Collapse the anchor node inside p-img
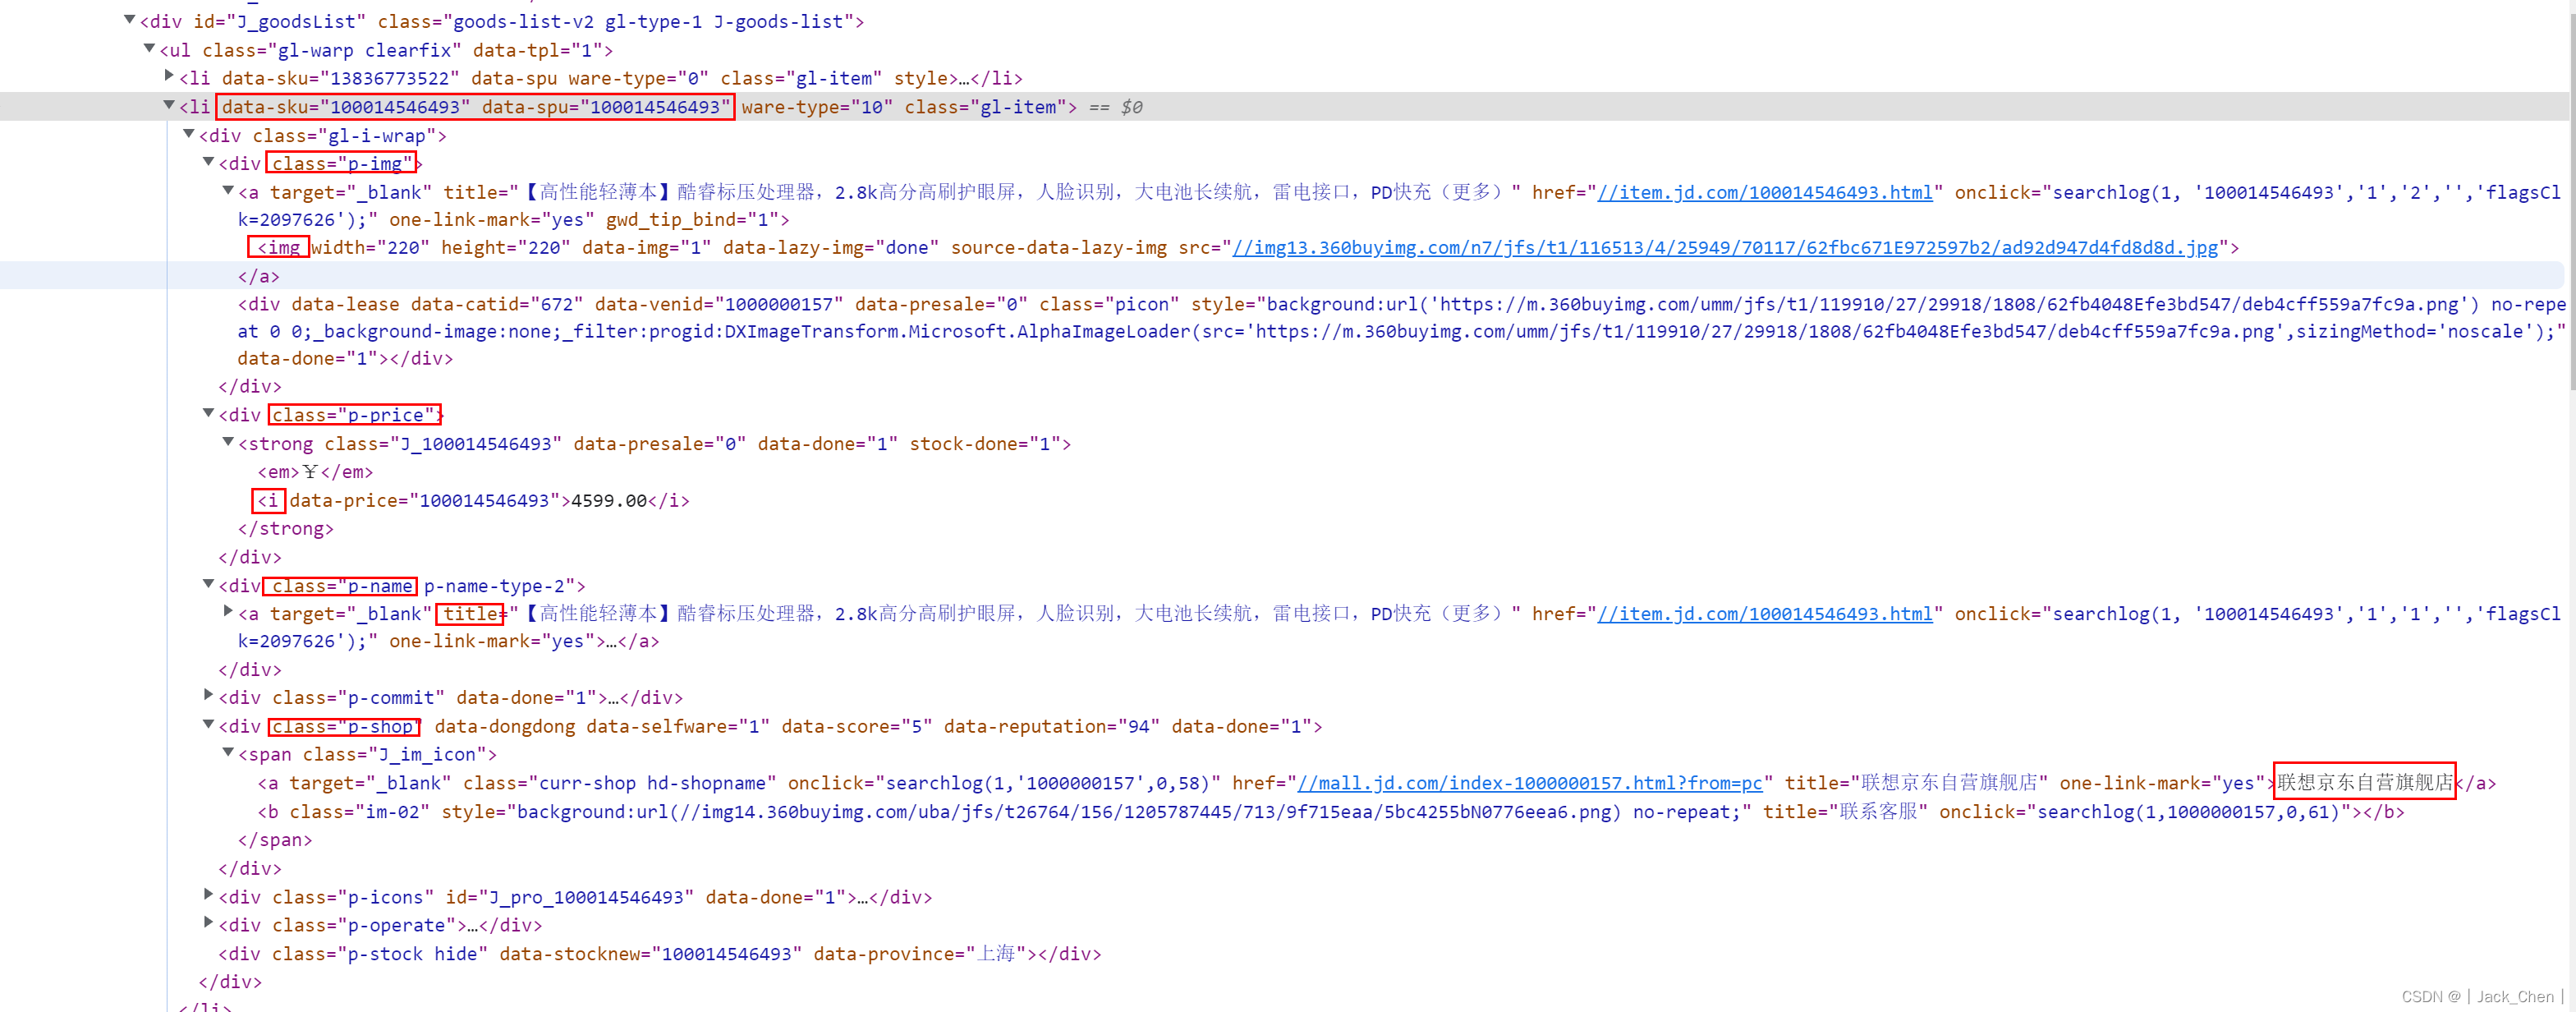 tap(228, 189)
